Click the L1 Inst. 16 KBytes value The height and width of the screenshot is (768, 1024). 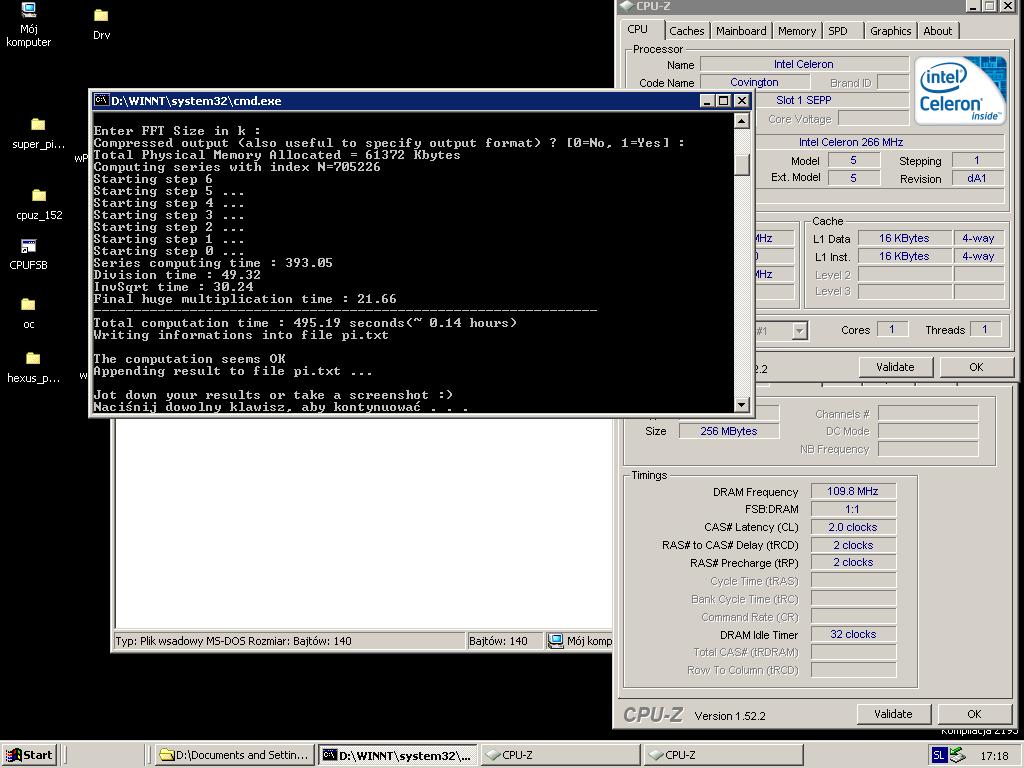click(x=904, y=256)
